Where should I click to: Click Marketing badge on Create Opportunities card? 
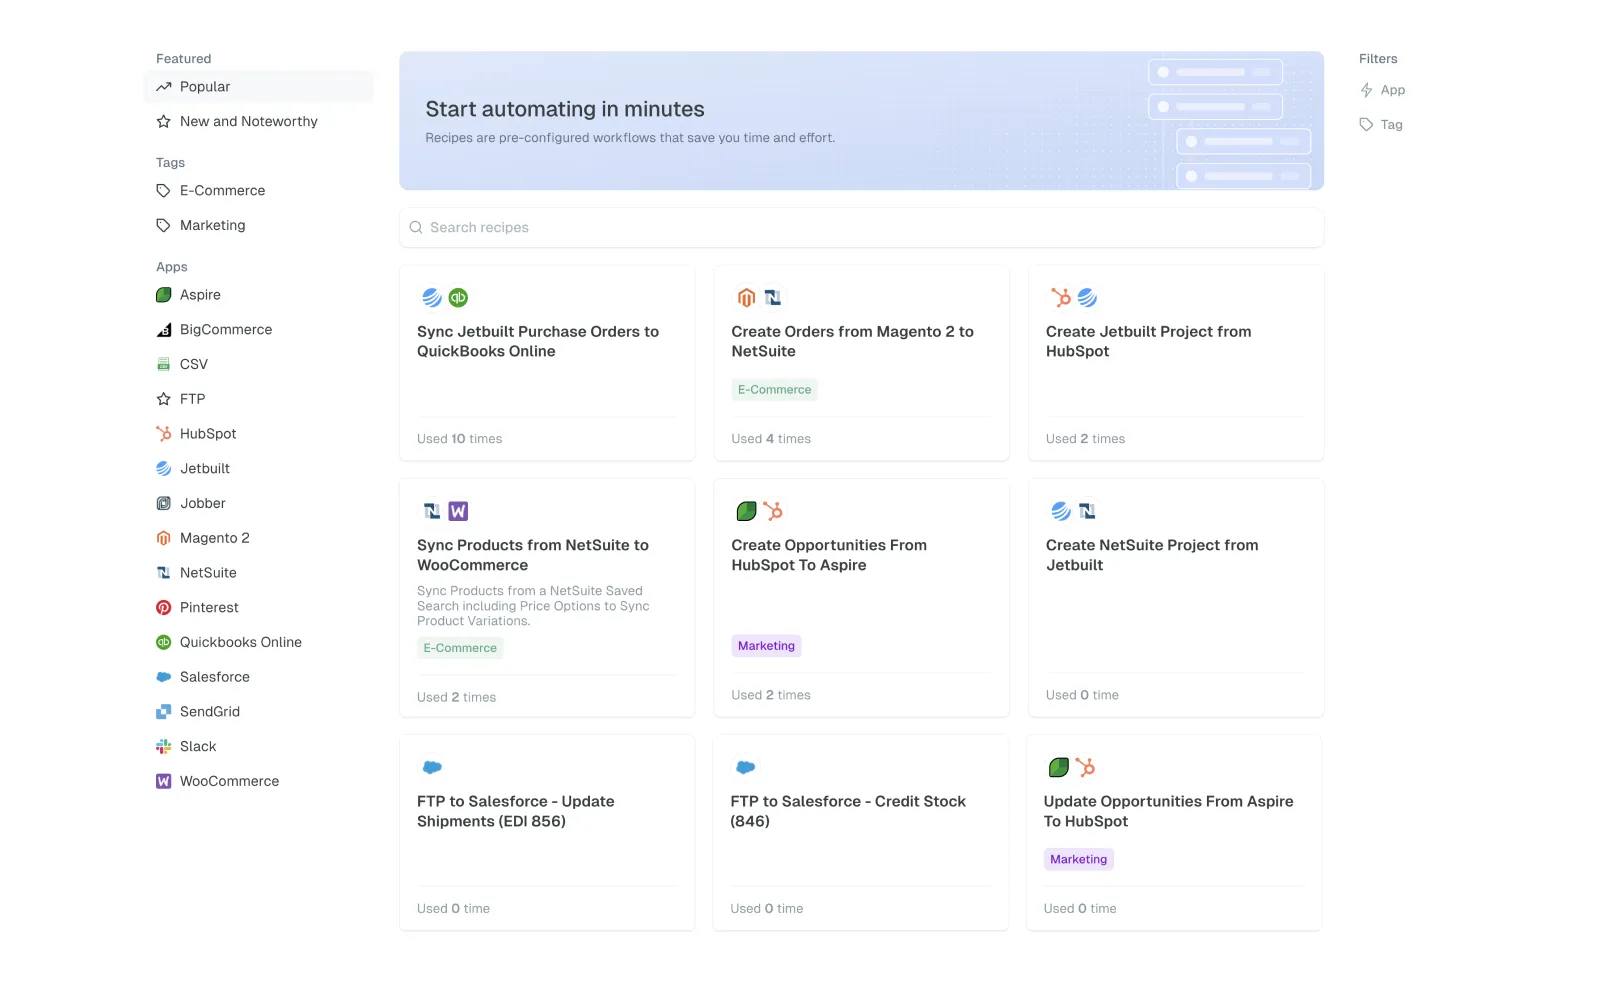[766, 646]
